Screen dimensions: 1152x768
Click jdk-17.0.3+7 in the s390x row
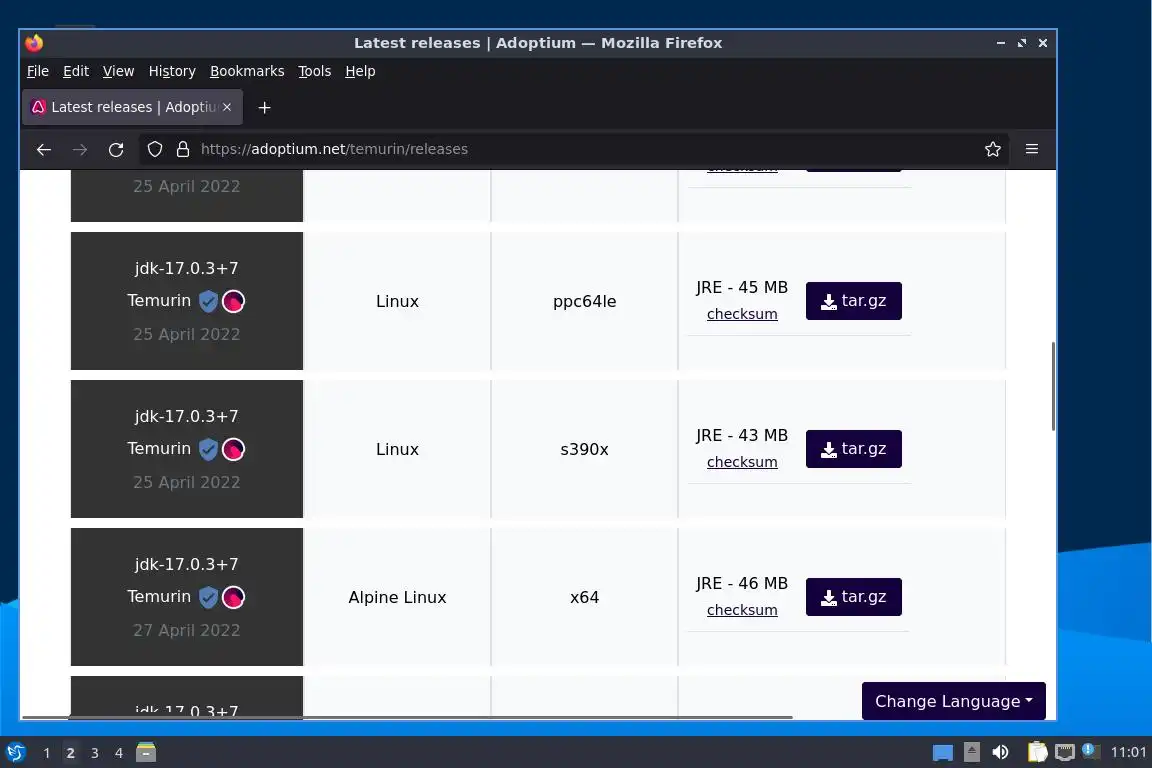(x=187, y=417)
